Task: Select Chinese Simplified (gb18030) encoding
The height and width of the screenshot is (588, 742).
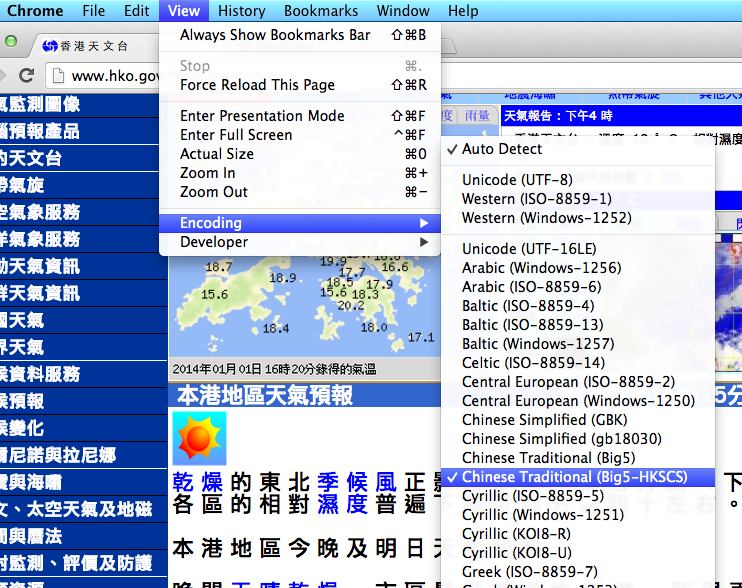Action: coord(577,439)
